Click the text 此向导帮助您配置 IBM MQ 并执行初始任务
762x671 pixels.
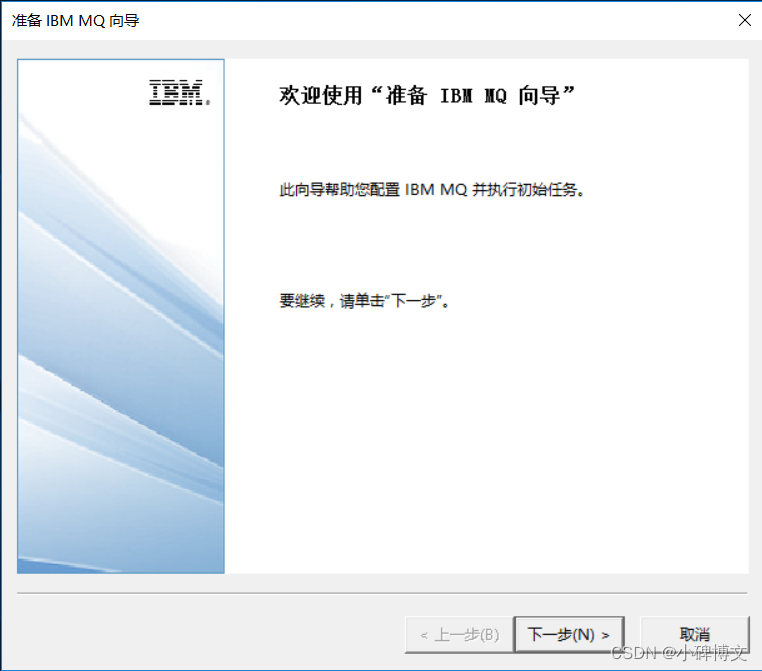(432, 189)
